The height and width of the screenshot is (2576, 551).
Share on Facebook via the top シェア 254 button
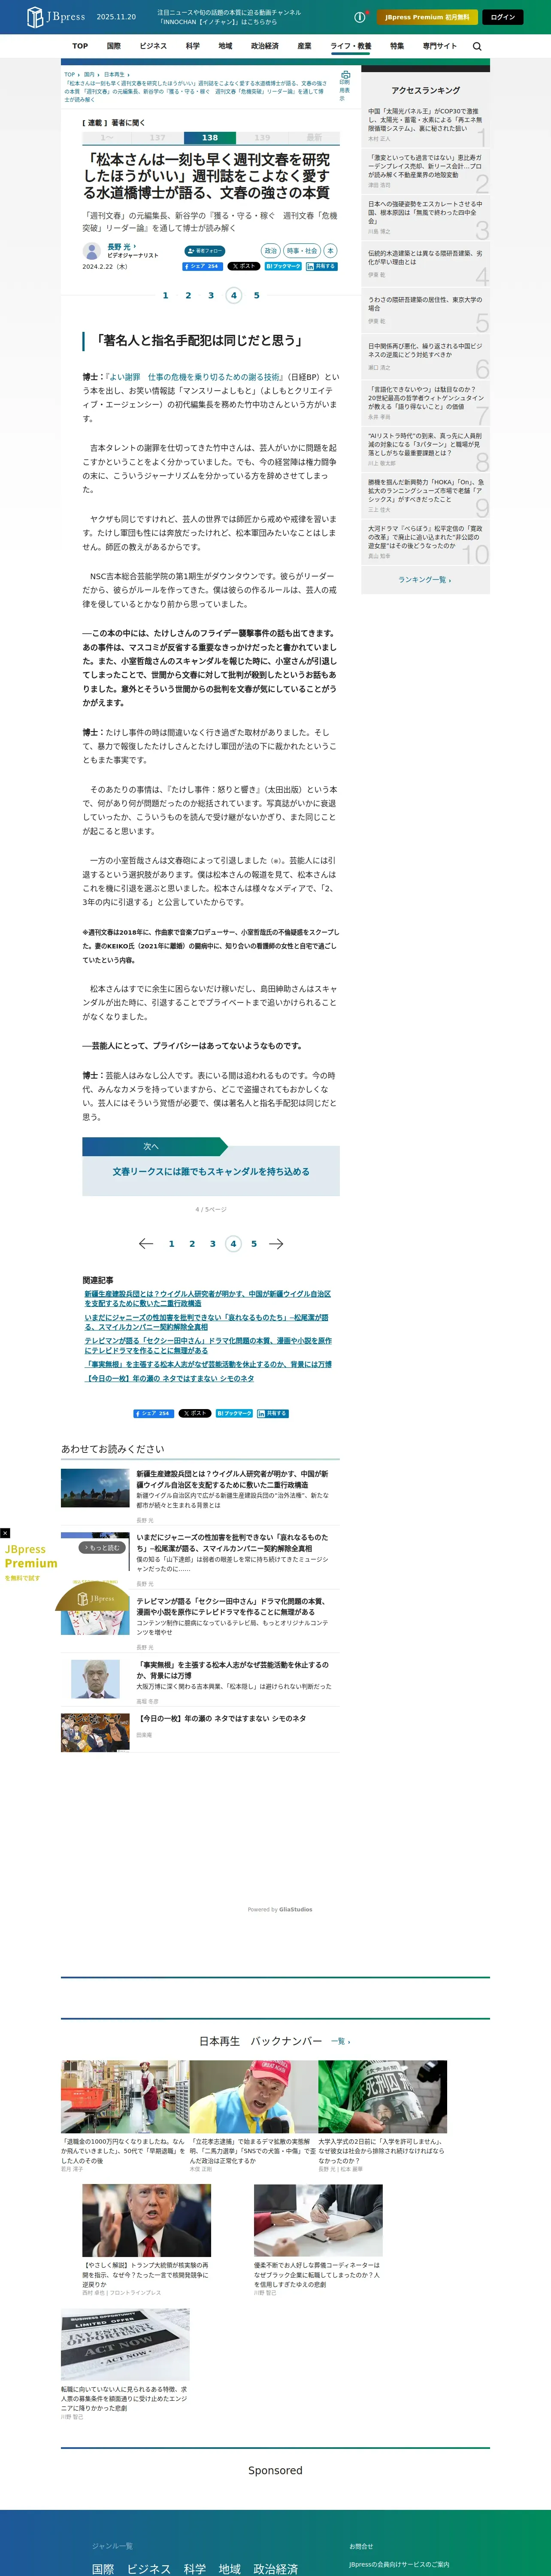pos(202,266)
